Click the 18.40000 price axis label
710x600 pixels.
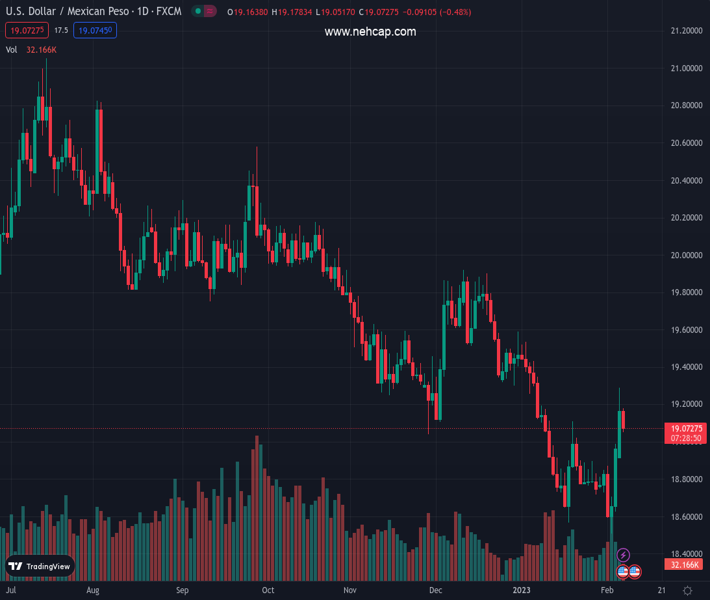click(x=686, y=554)
